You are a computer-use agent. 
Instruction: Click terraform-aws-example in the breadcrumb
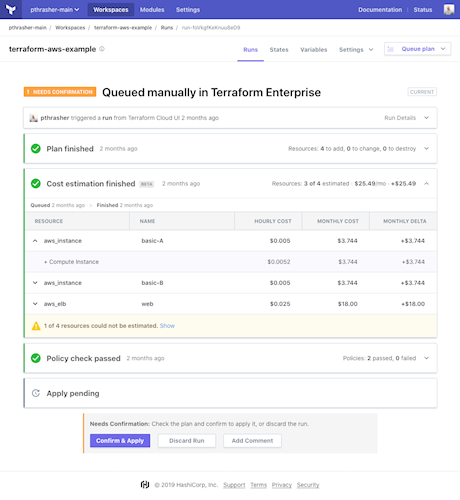[x=123, y=28]
